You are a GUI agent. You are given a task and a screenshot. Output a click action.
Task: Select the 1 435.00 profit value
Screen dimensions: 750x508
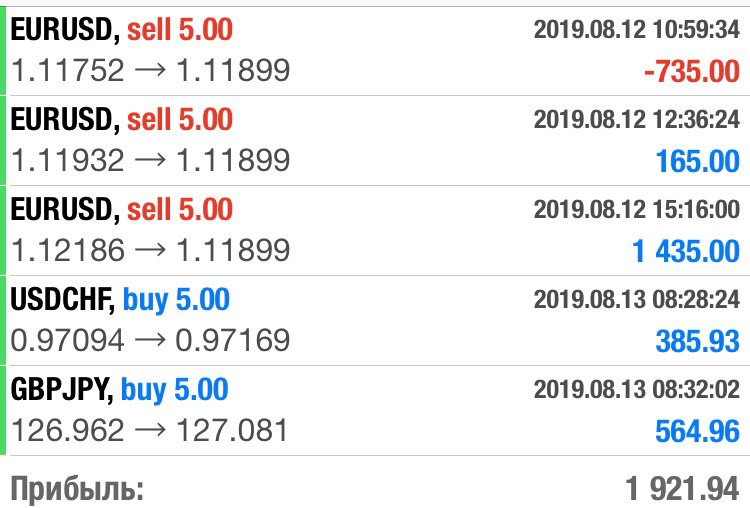pos(686,252)
